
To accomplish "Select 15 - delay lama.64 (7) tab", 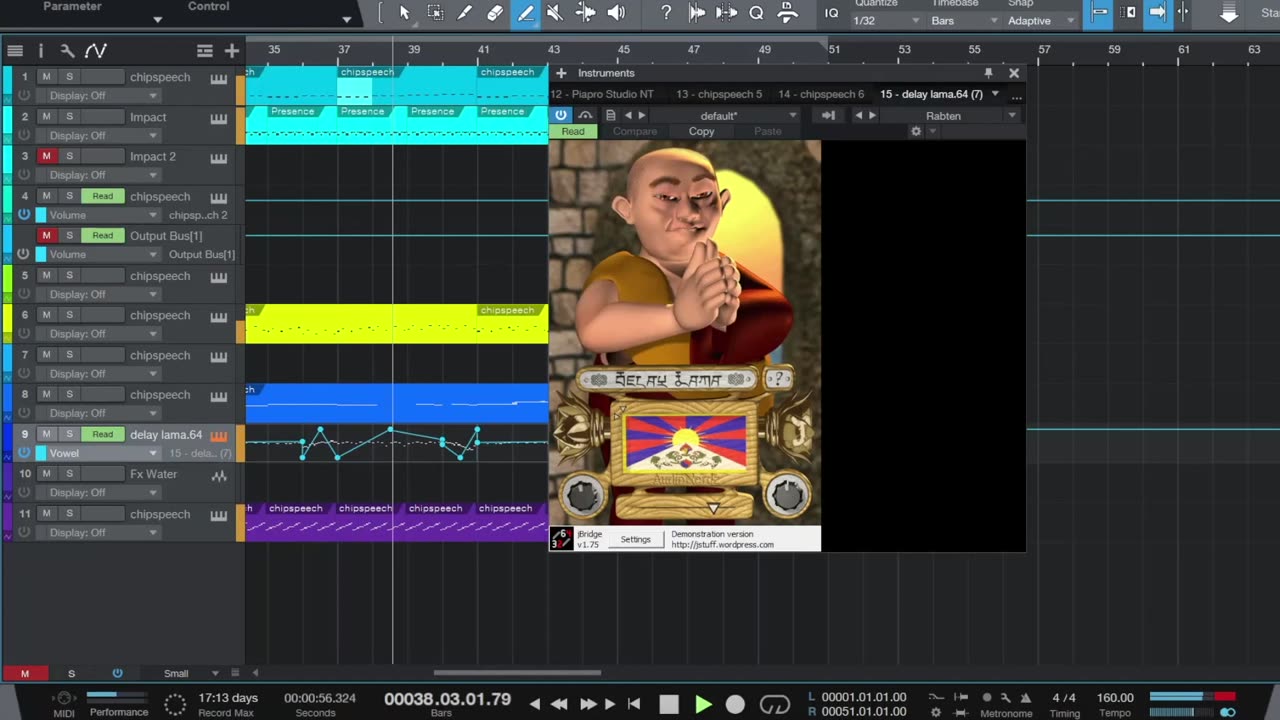I will coord(931,94).
